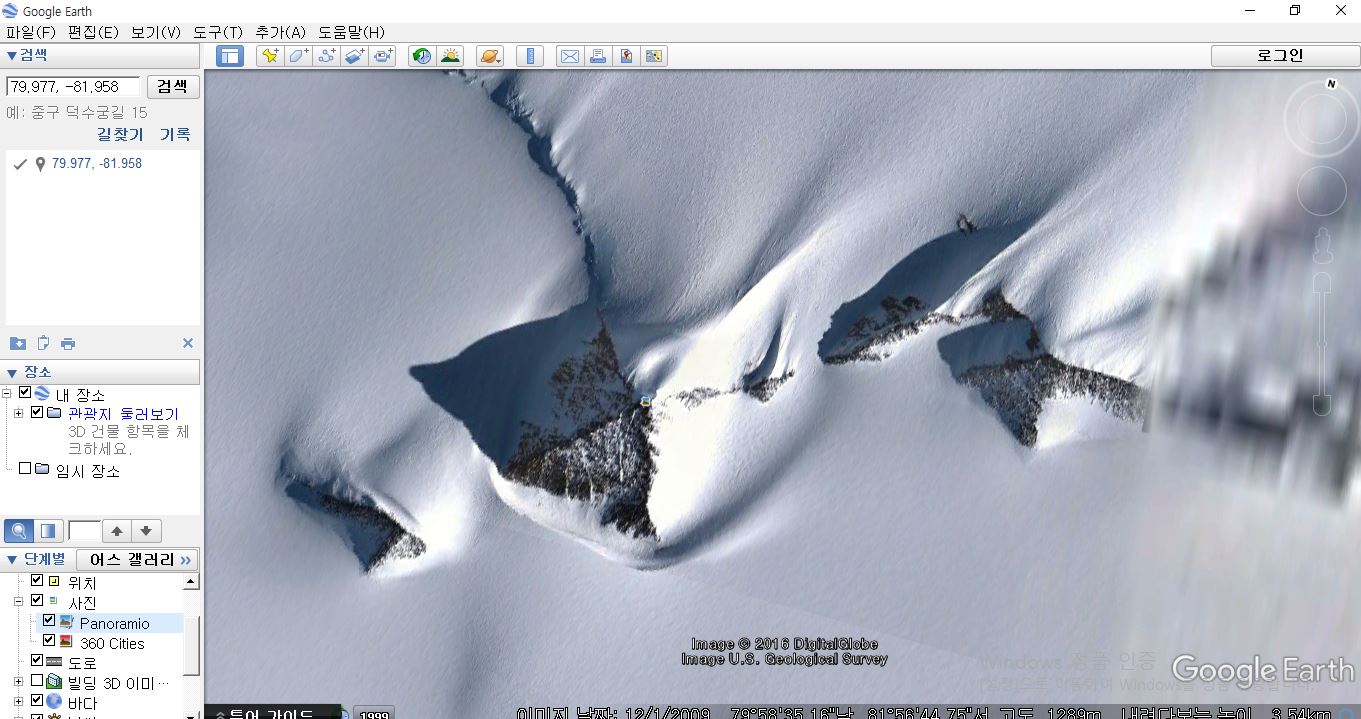The height and width of the screenshot is (719, 1361).
Task: Hide the sidebar using toolbar icon
Action: (x=230, y=56)
